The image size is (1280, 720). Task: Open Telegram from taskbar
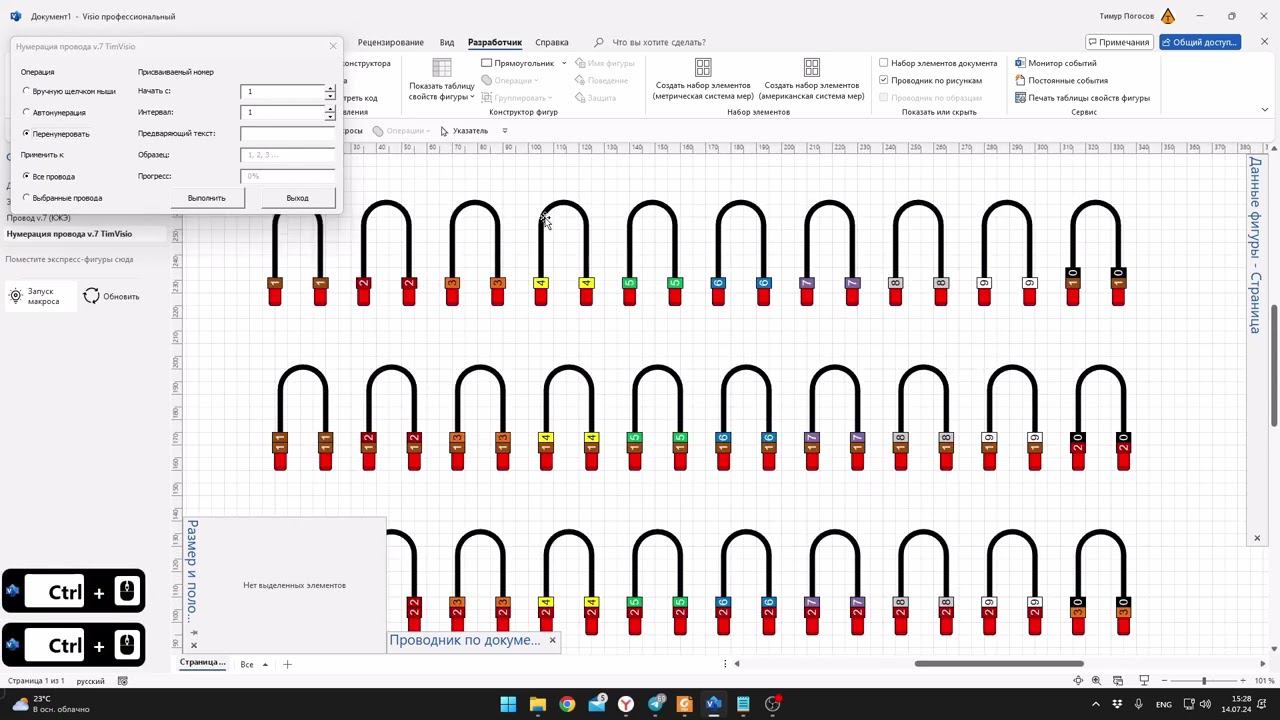point(655,704)
